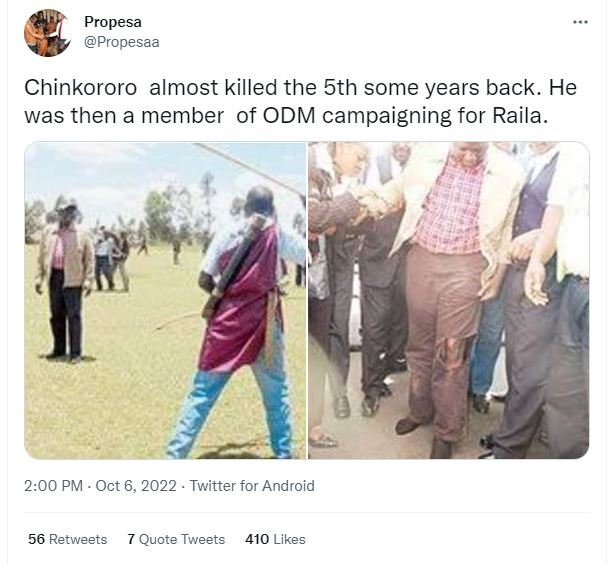Open the @Propesaa handle link
The width and height of the screenshot is (616, 564).
click(x=122, y=42)
